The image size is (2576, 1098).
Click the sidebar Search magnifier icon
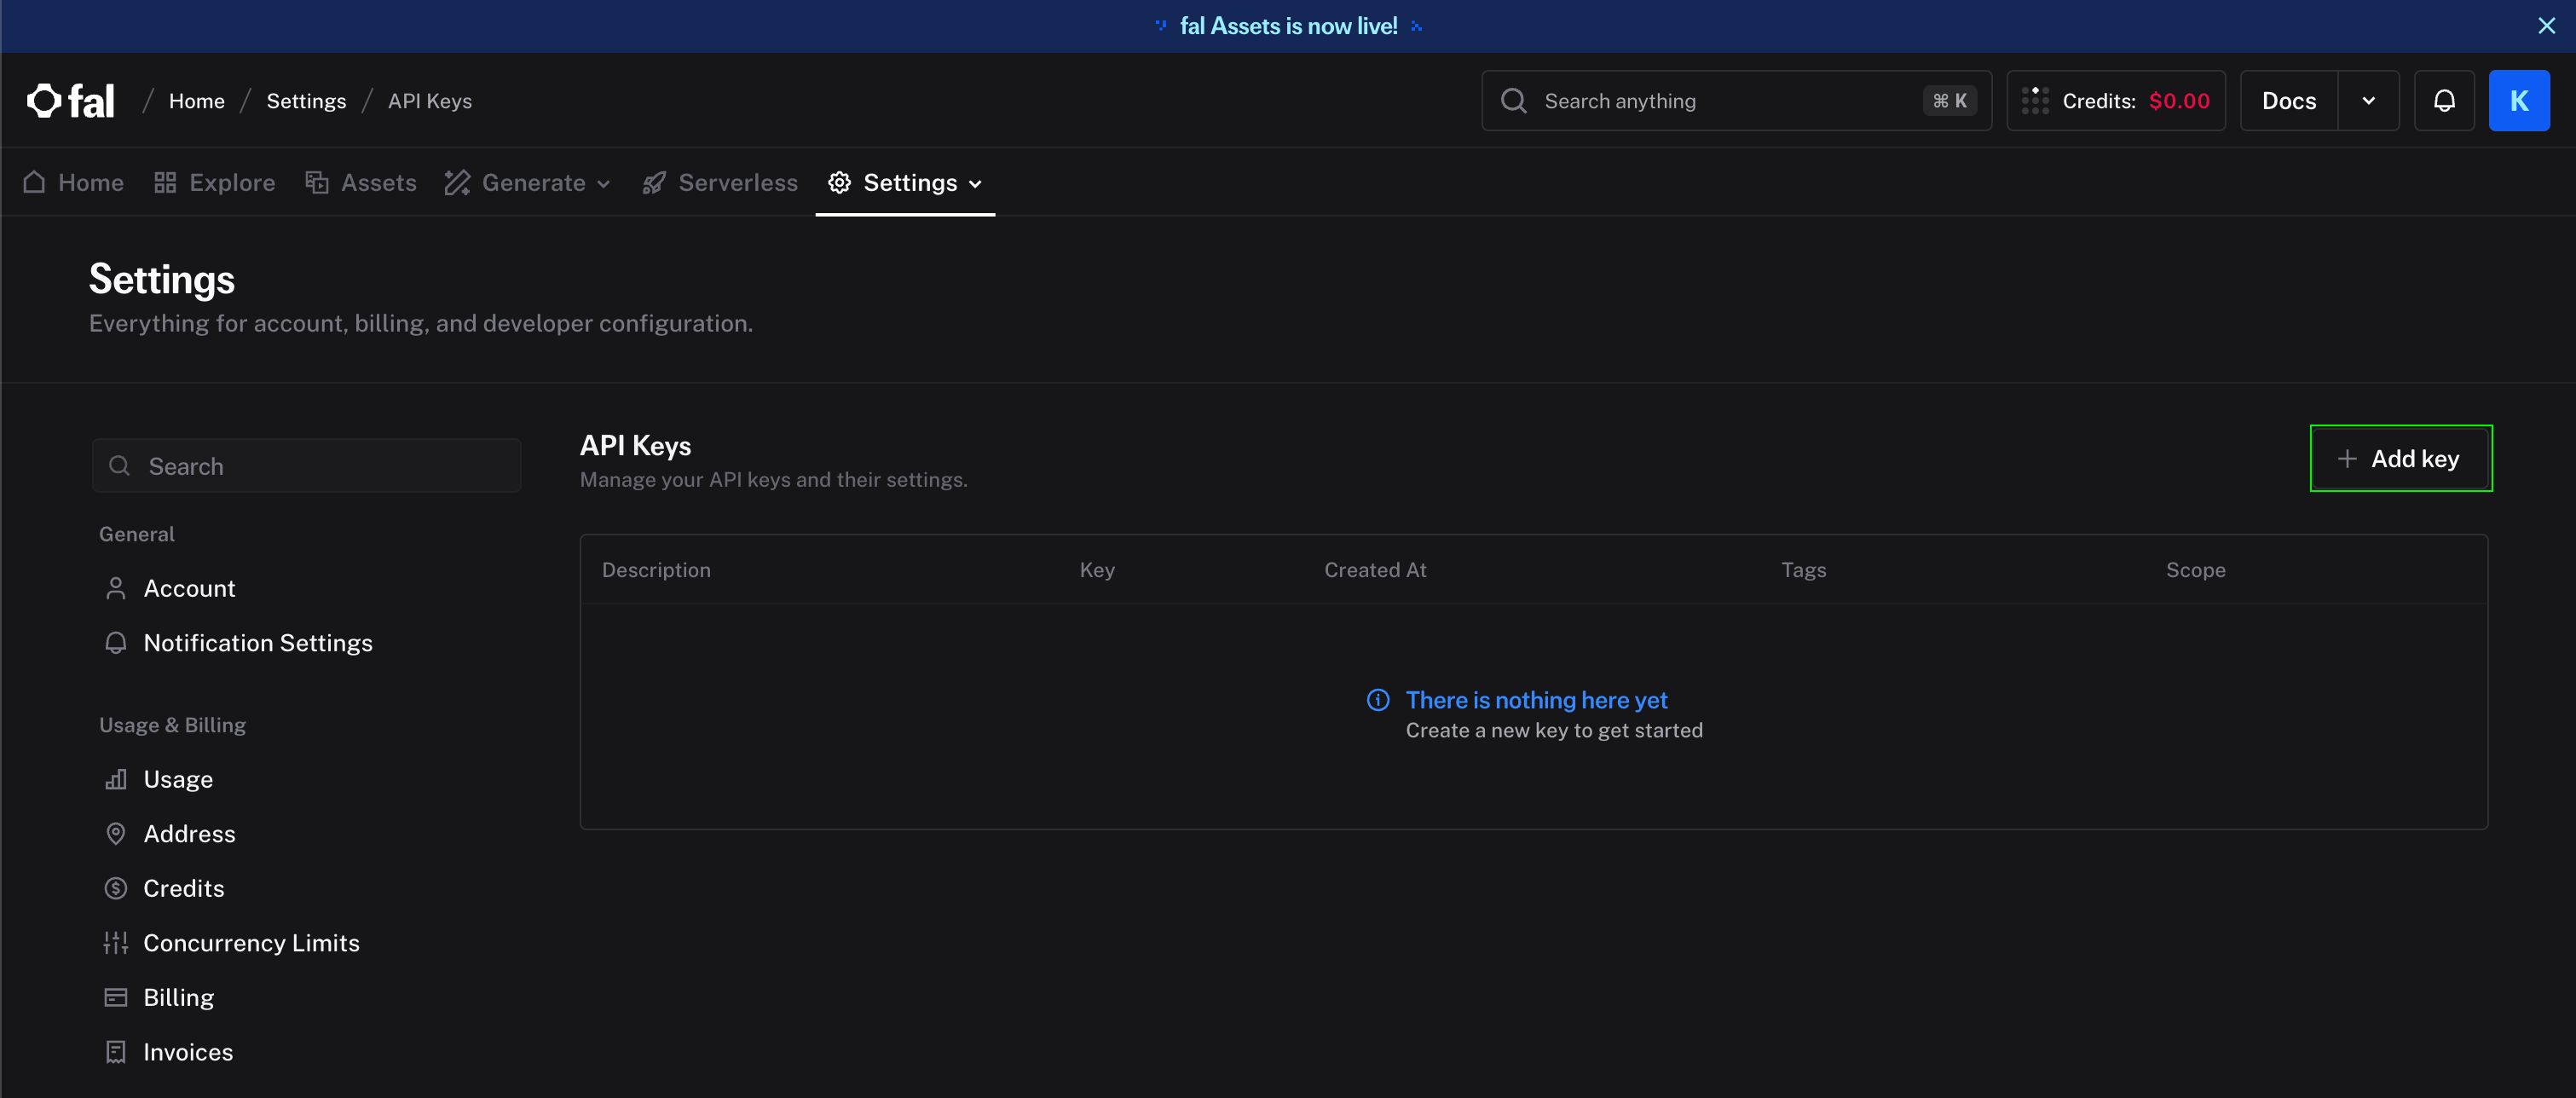(x=119, y=466)
